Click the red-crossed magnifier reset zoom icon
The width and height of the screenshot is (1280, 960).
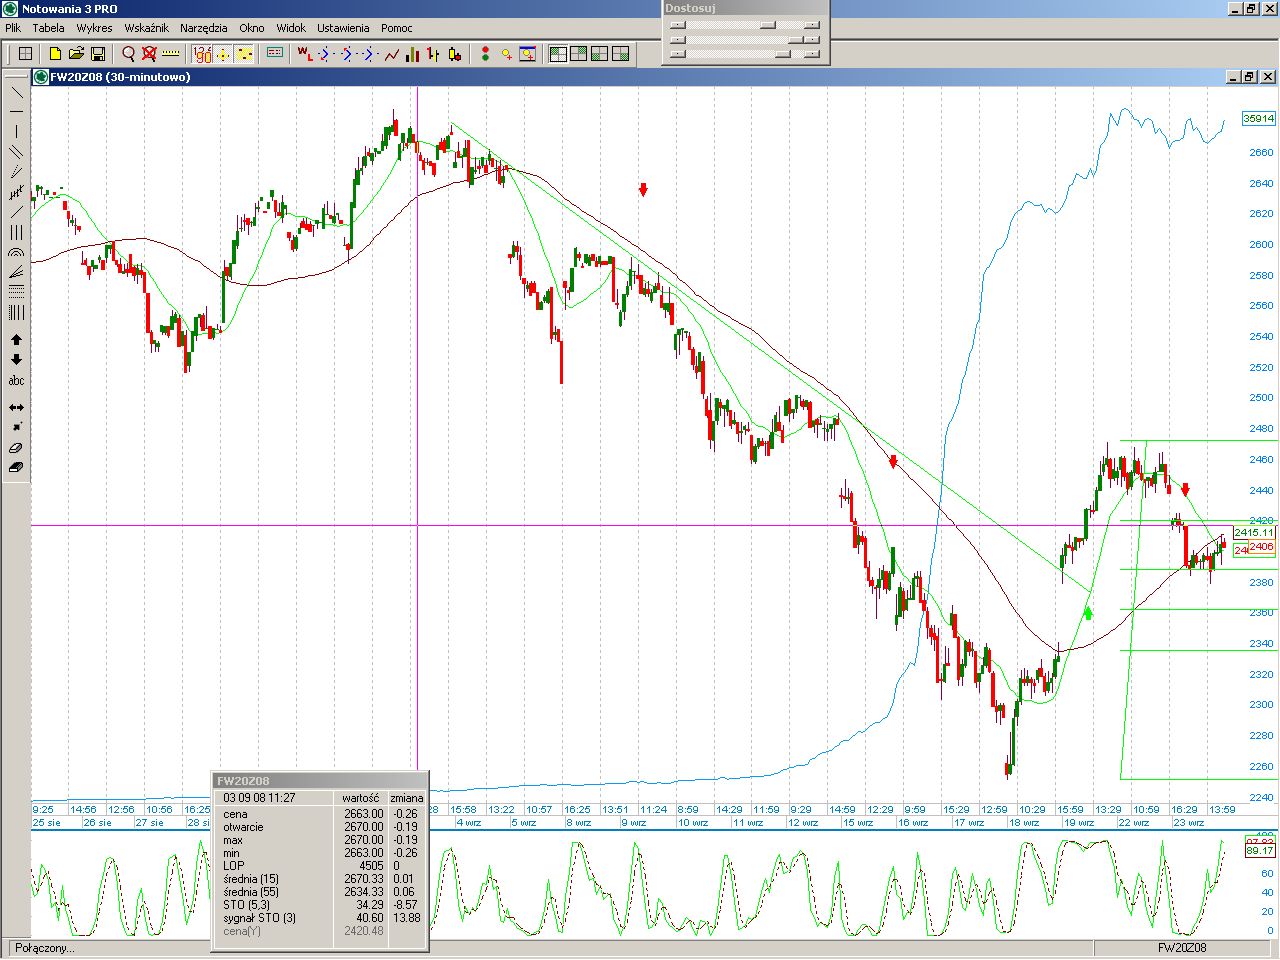point(149,54)
